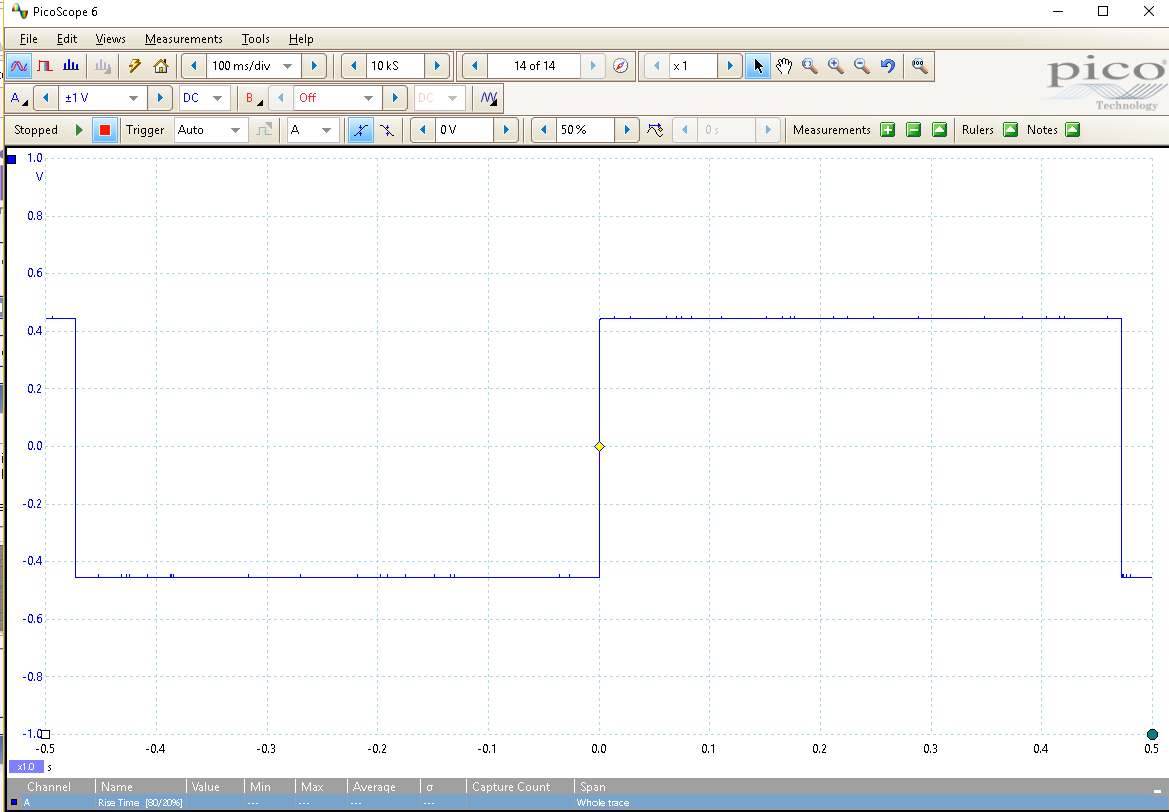Toggle Rulers legend green arrow
The width and height of the screenshot is (1169, 812).
tap(1010, 130)
